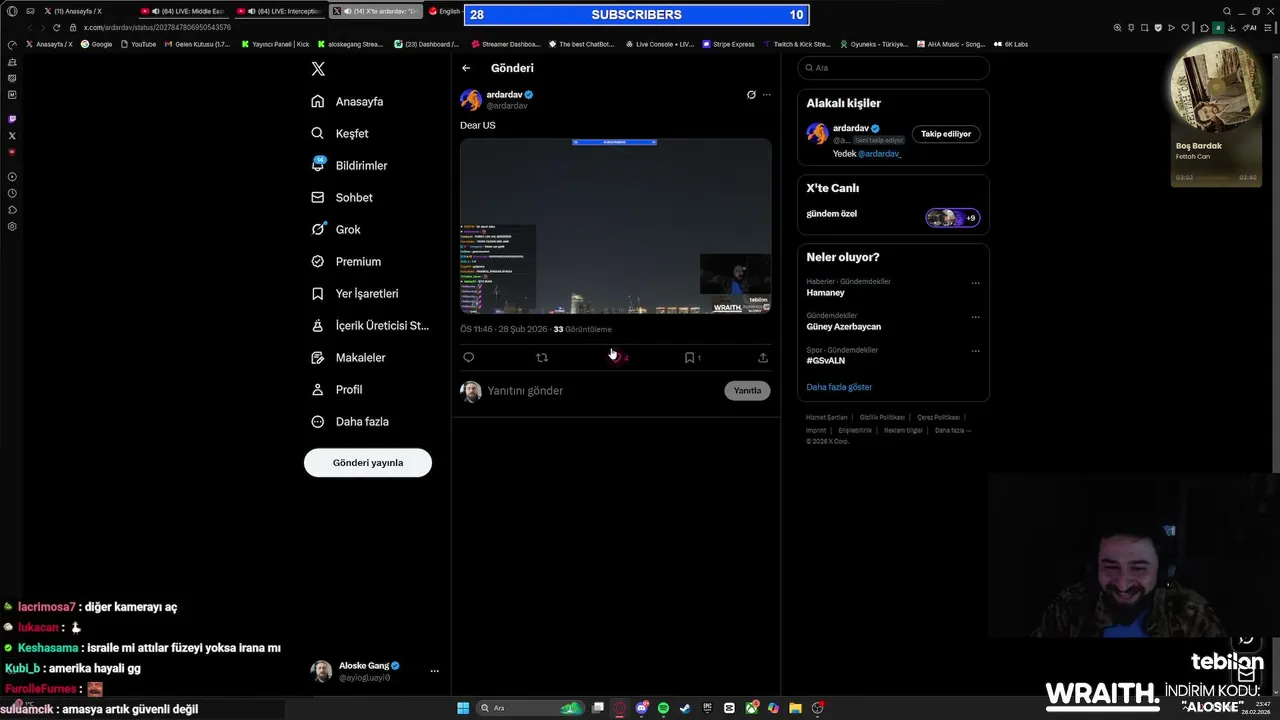
Task: Open options for Güney Azerbaycan trend
Action: pos(976,317)
